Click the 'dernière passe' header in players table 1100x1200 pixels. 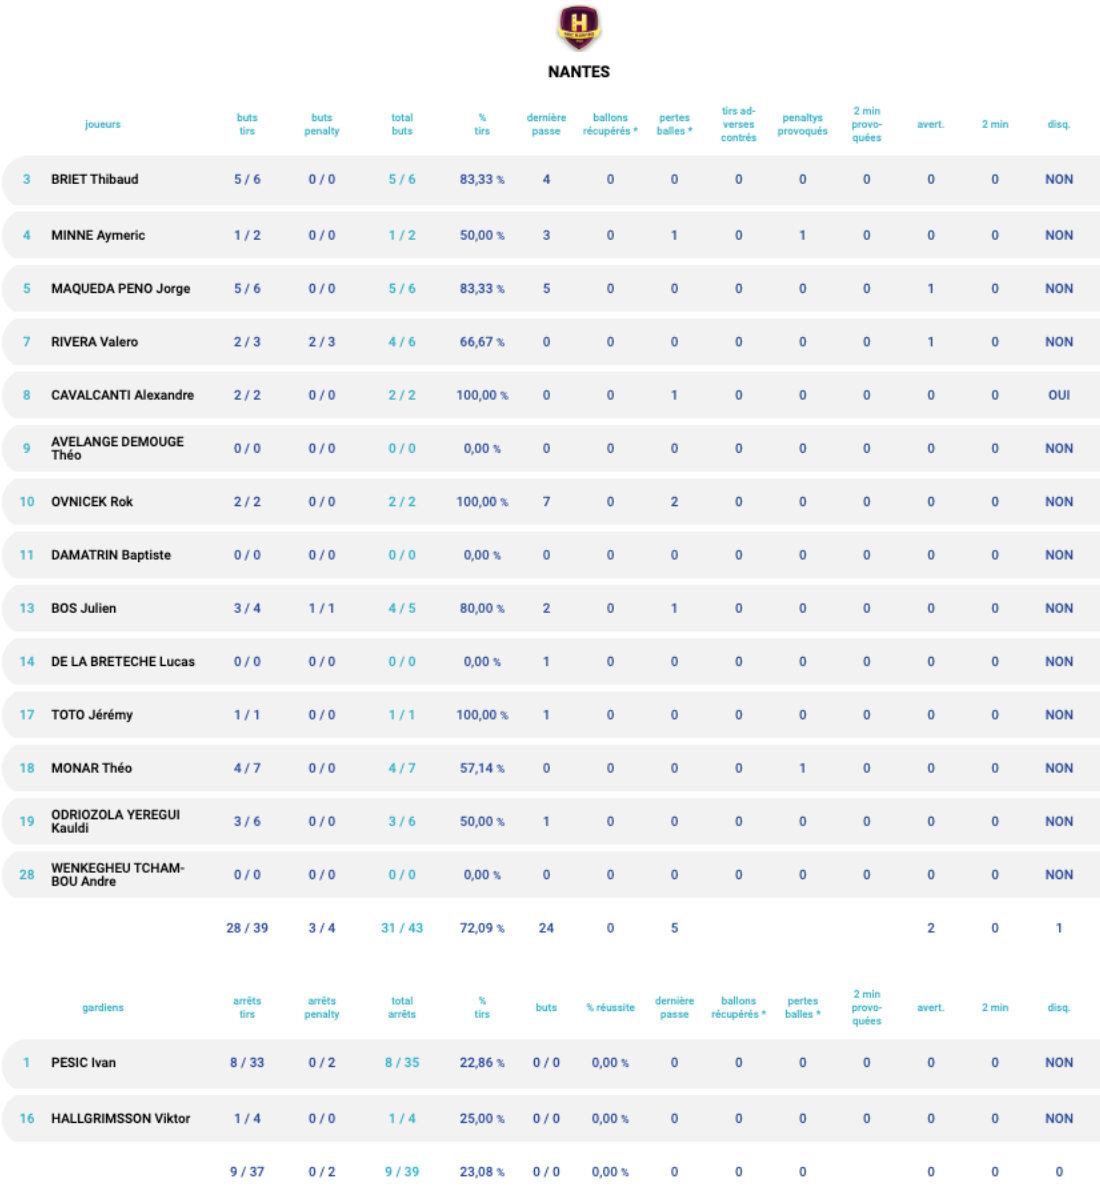click(546, 125)
